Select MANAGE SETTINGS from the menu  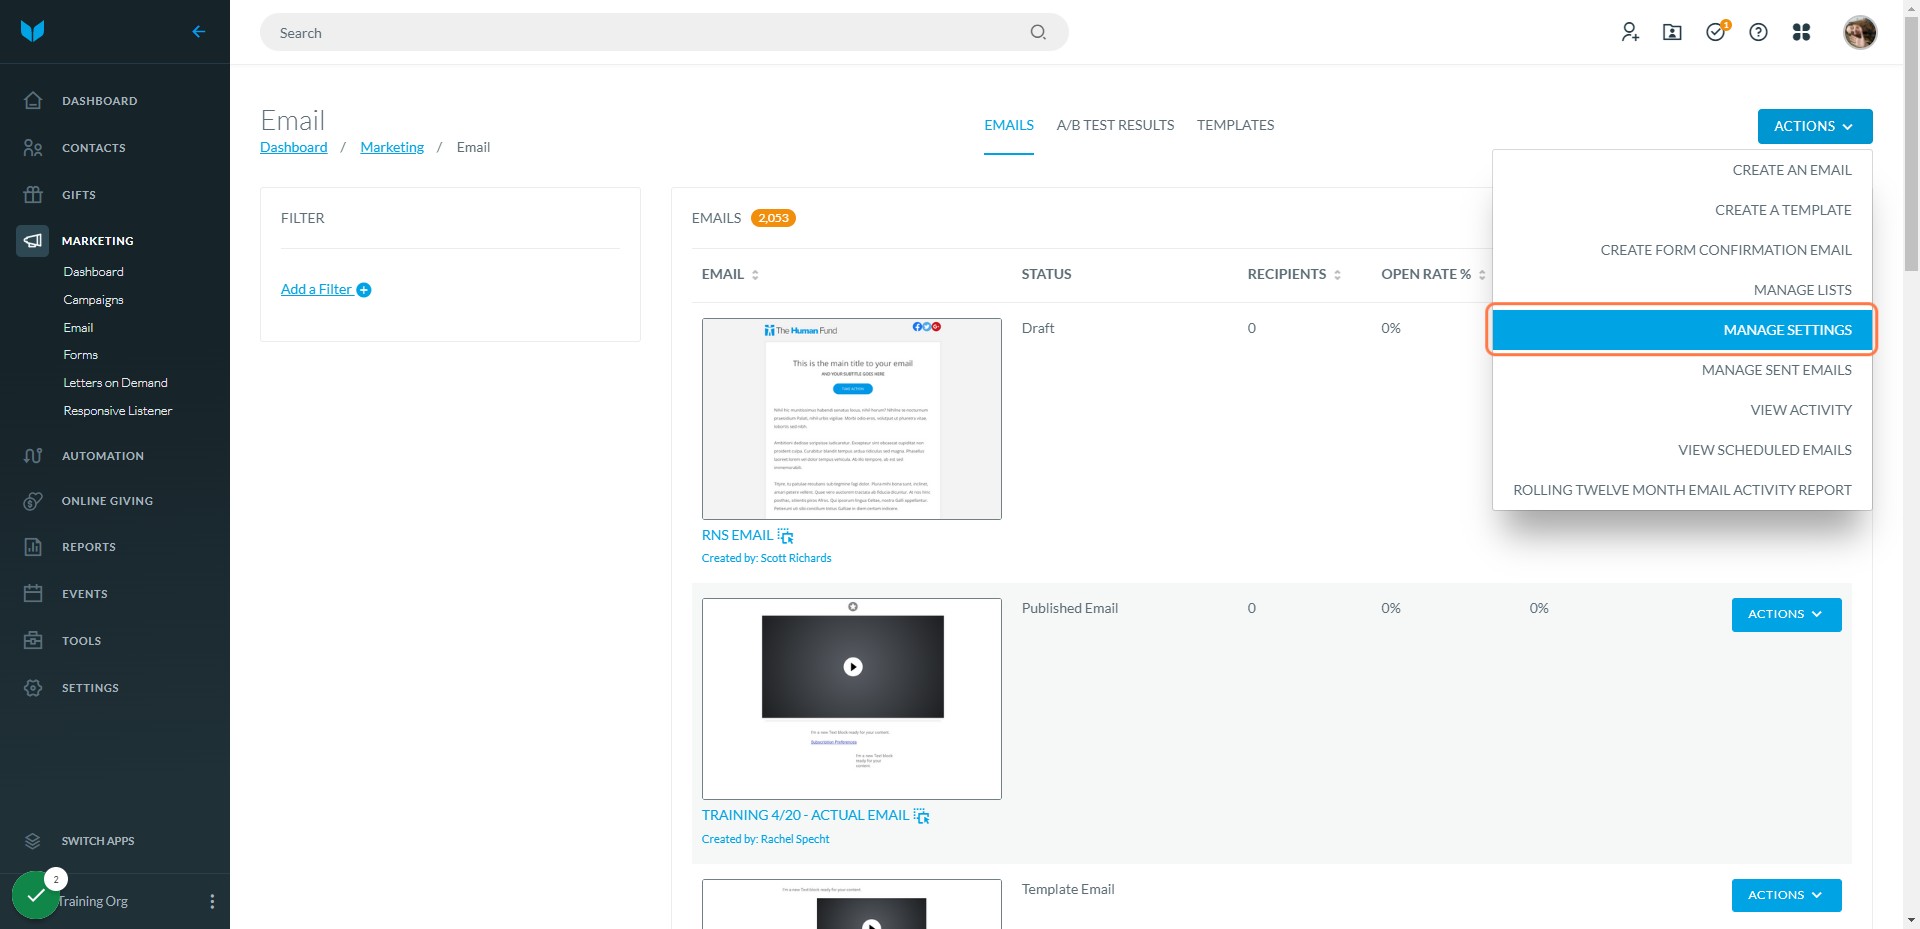(x=1682, y=330)
